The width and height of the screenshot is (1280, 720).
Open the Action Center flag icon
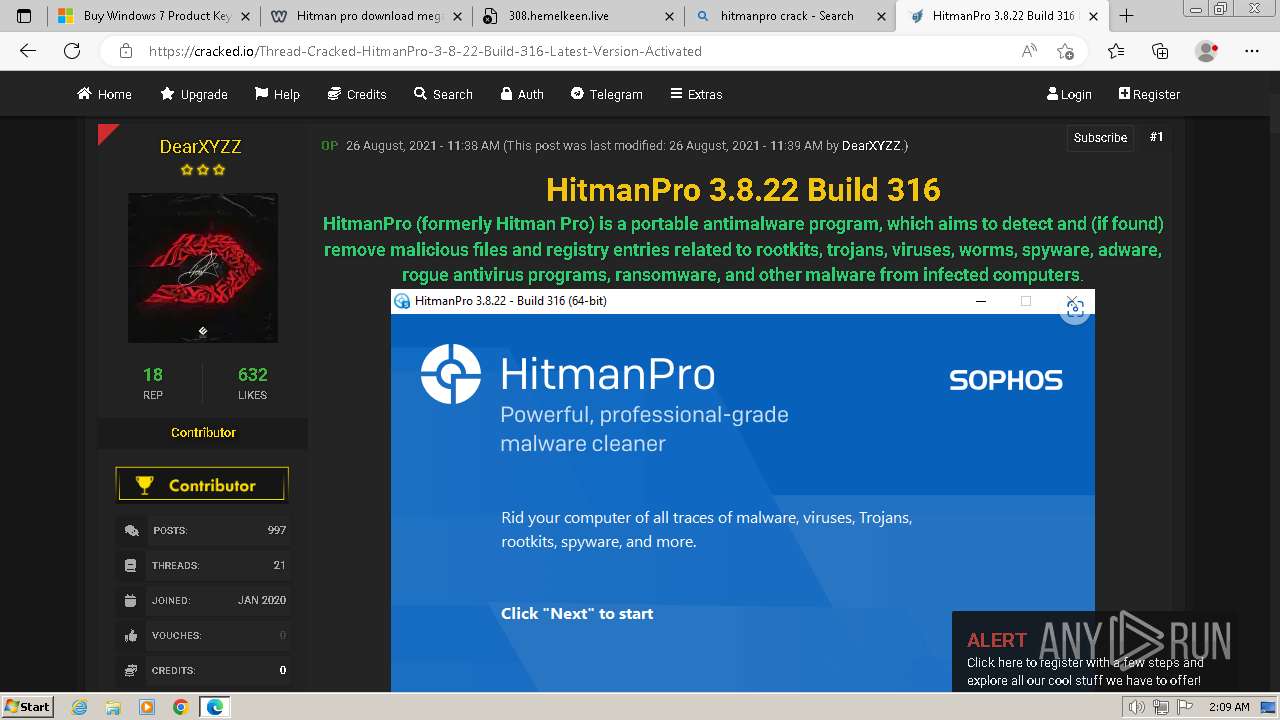1183,708
